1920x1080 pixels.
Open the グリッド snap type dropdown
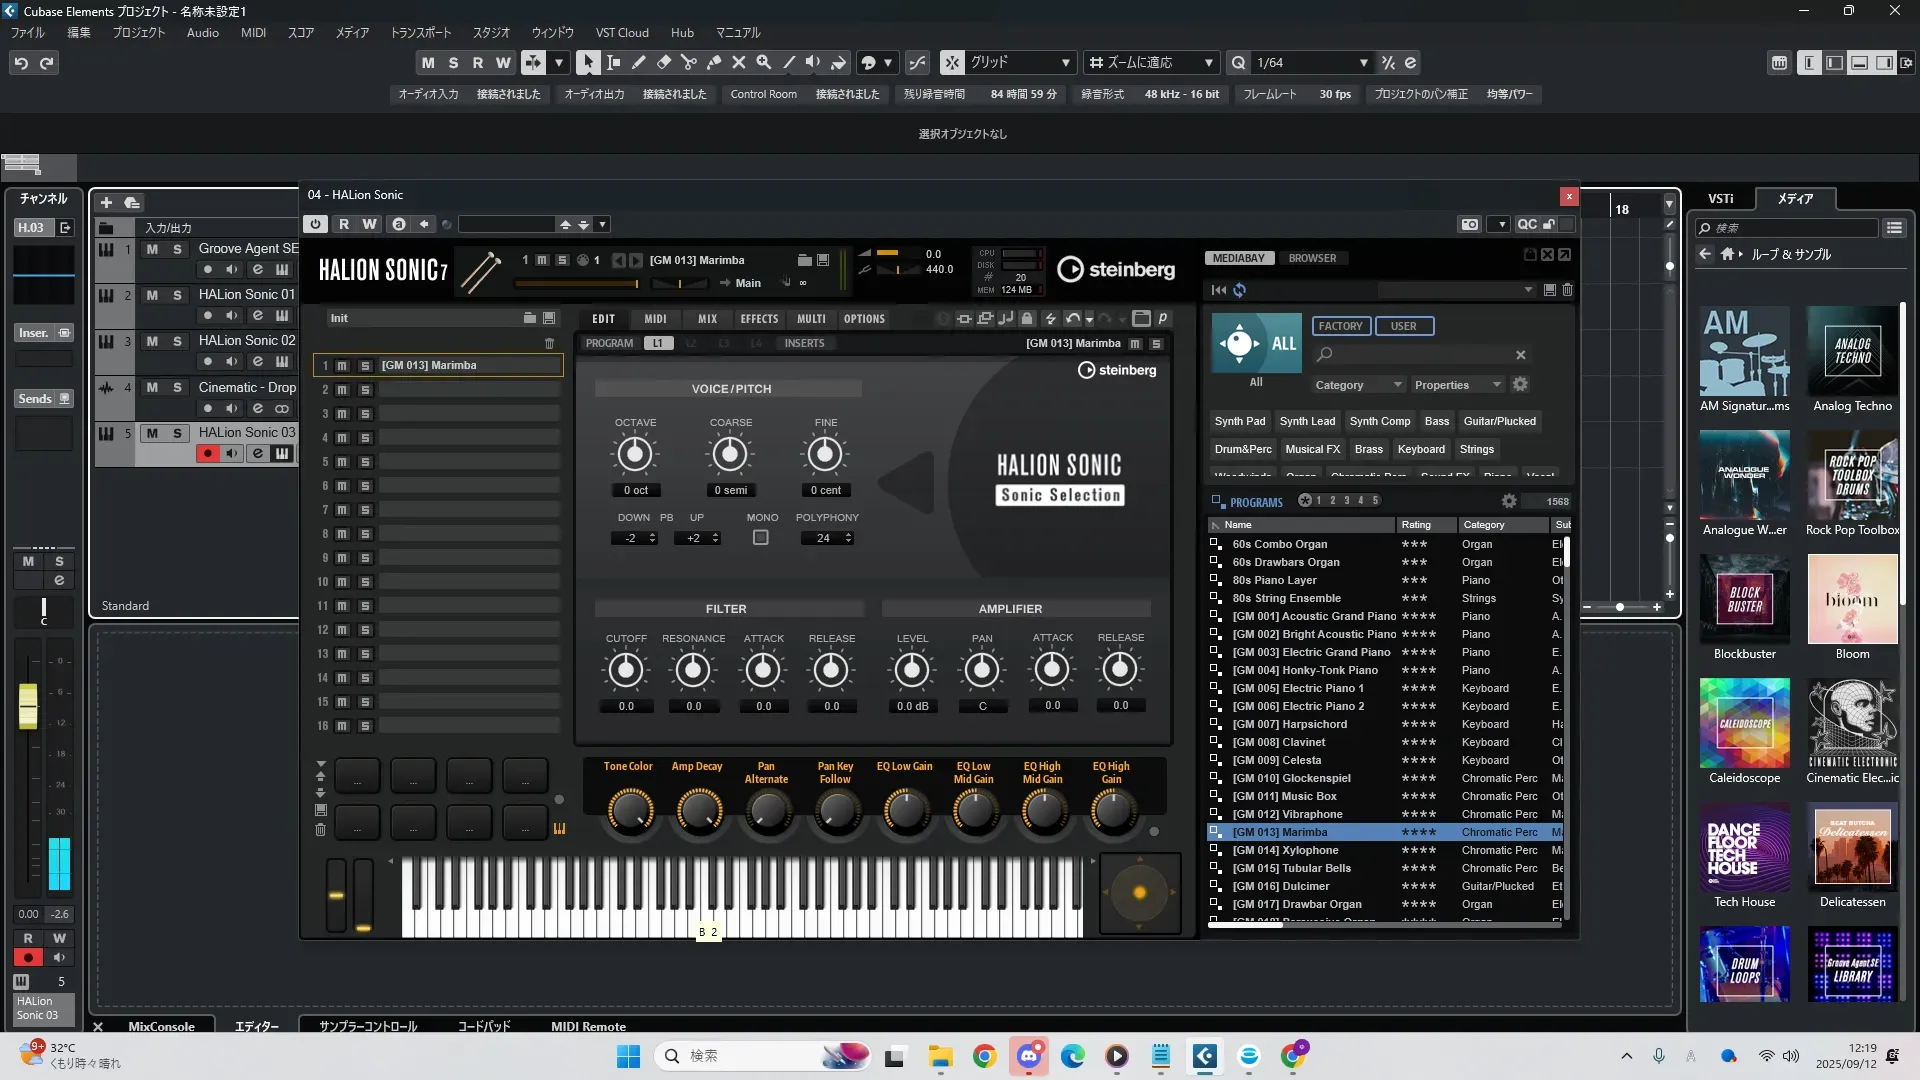pyautogui.click(x=1065, y=63)
